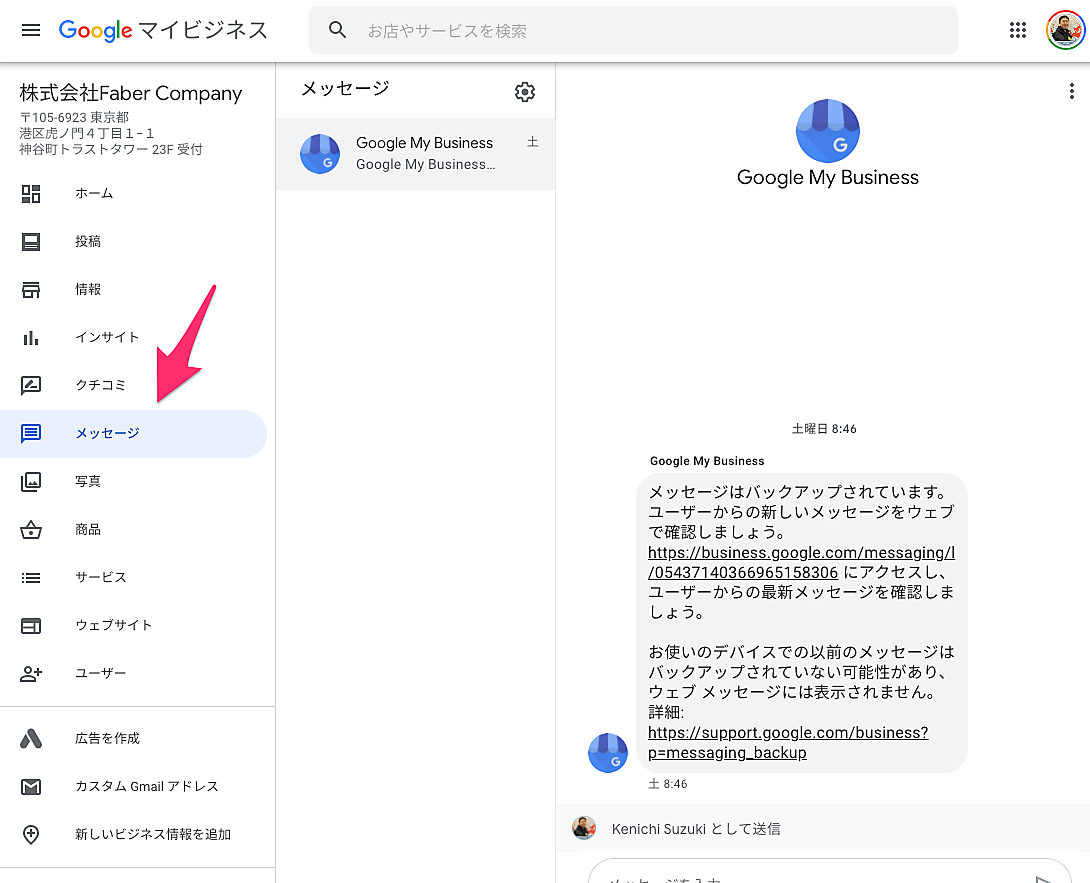This screenshot has width=1090, height=883.
Task: Click the 商品 shopping basket icon
Action: 31,530
